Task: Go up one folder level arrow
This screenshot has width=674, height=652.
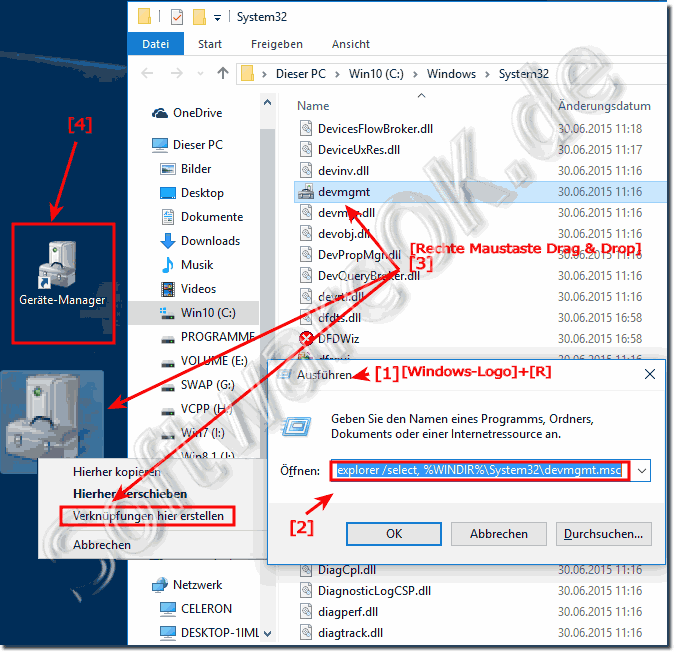Action: pos(223,73)
